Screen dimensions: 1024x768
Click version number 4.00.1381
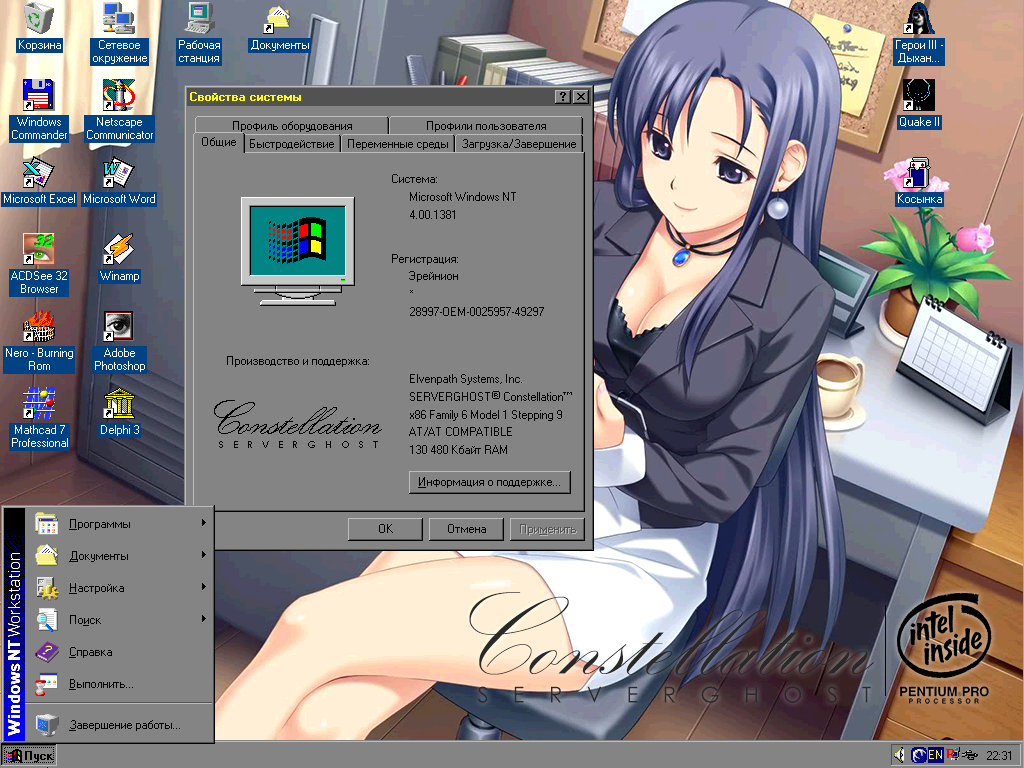coord(432,214)
